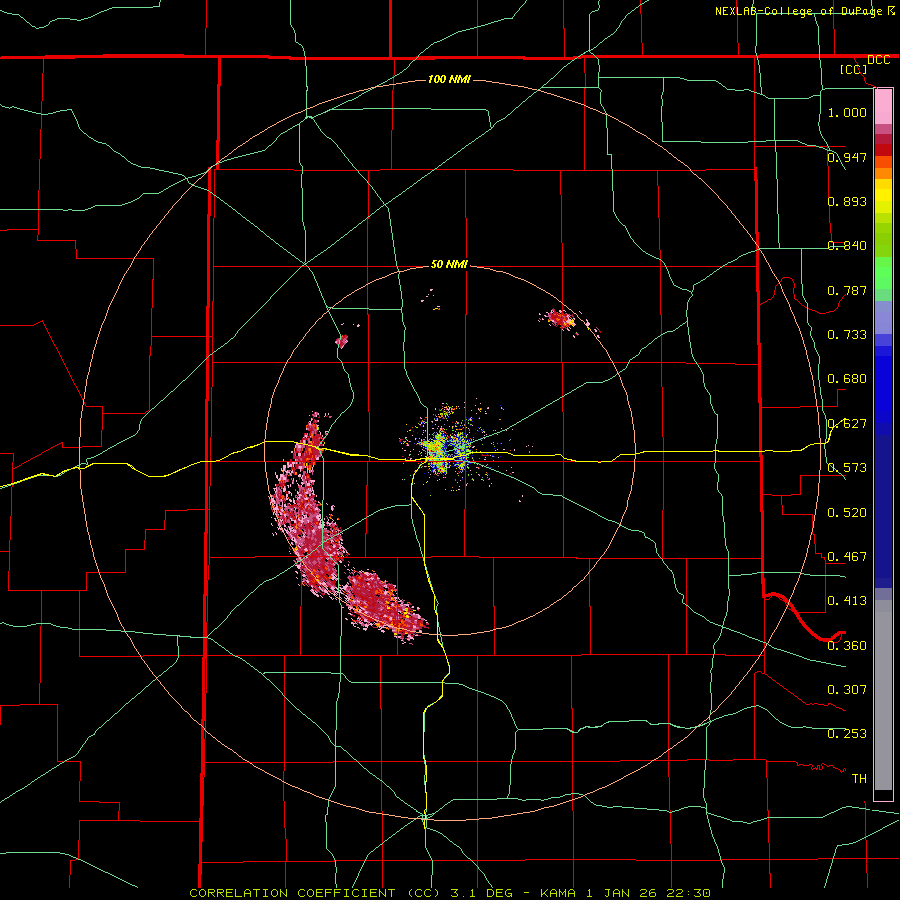The image size is (900, 900).
Task: Select the 0.573 legend value
Action: point(847,468)
